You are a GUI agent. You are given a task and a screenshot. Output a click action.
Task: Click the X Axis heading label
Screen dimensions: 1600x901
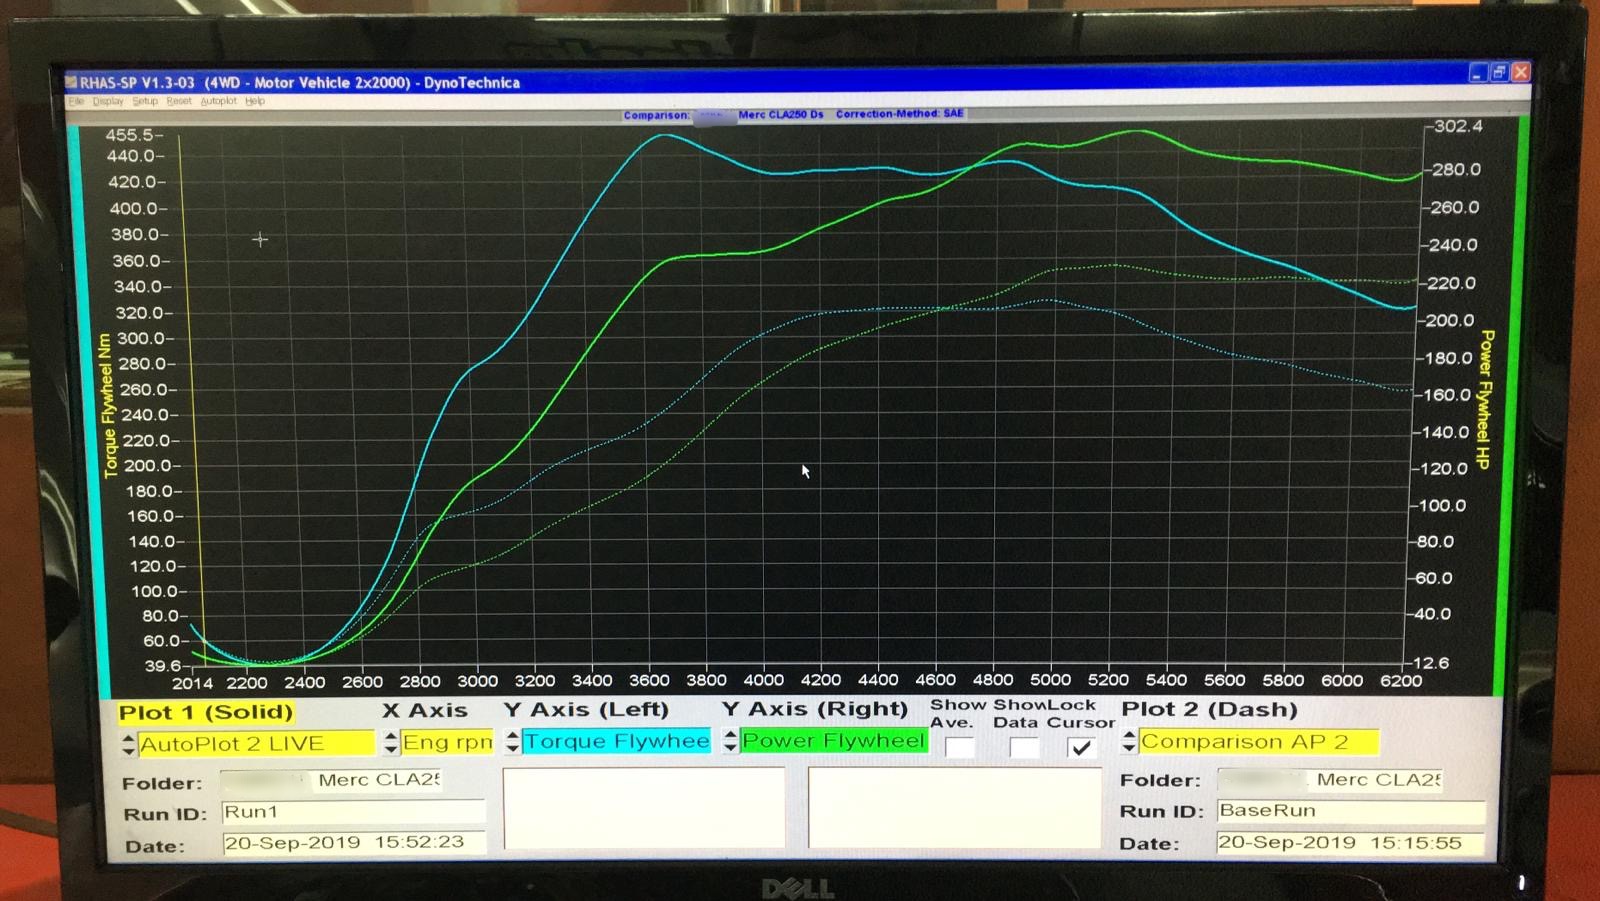point(425,710)
